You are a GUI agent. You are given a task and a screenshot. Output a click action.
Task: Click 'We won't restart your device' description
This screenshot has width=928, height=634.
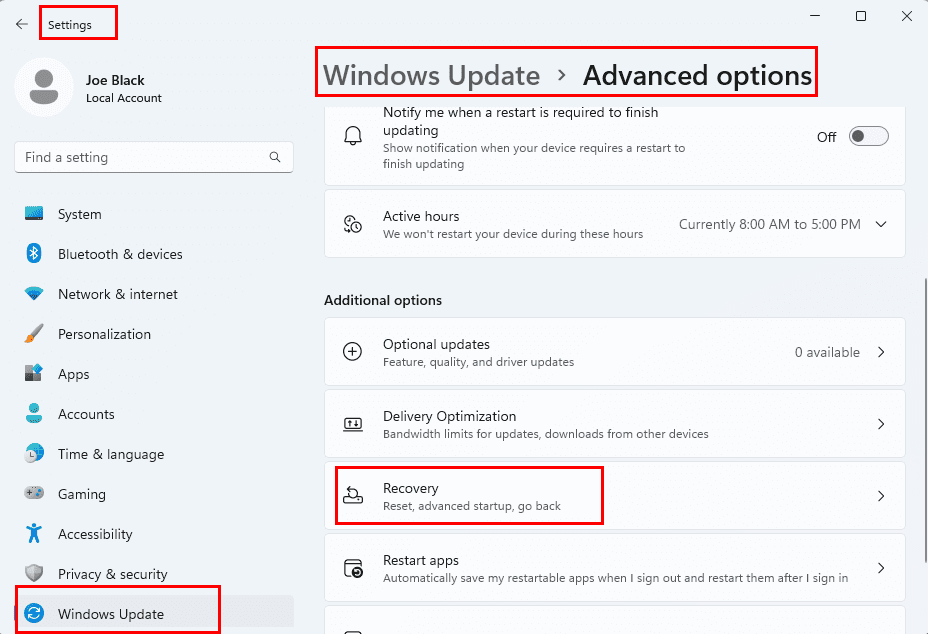(513, 234)
